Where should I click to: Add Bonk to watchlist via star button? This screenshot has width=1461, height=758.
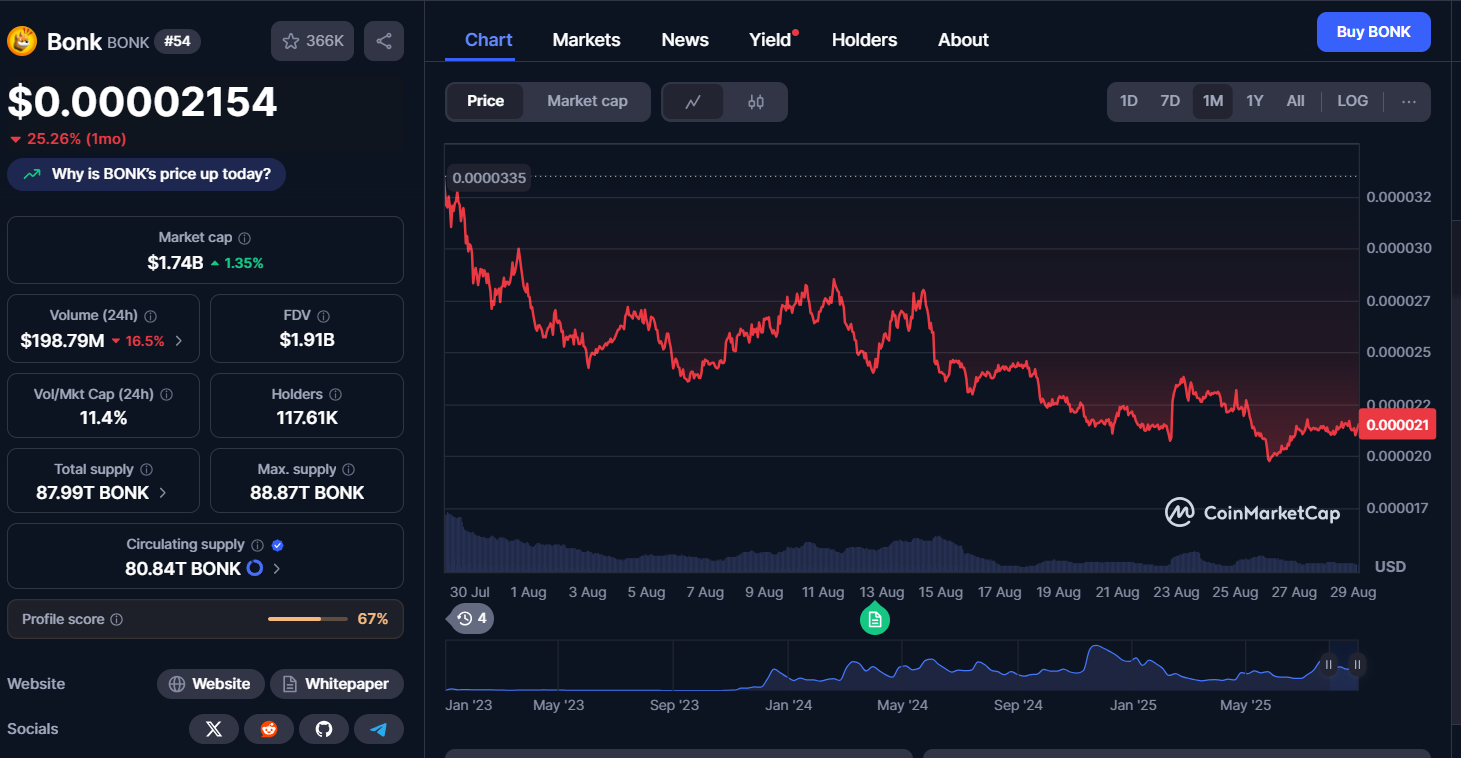coord(312,41)
